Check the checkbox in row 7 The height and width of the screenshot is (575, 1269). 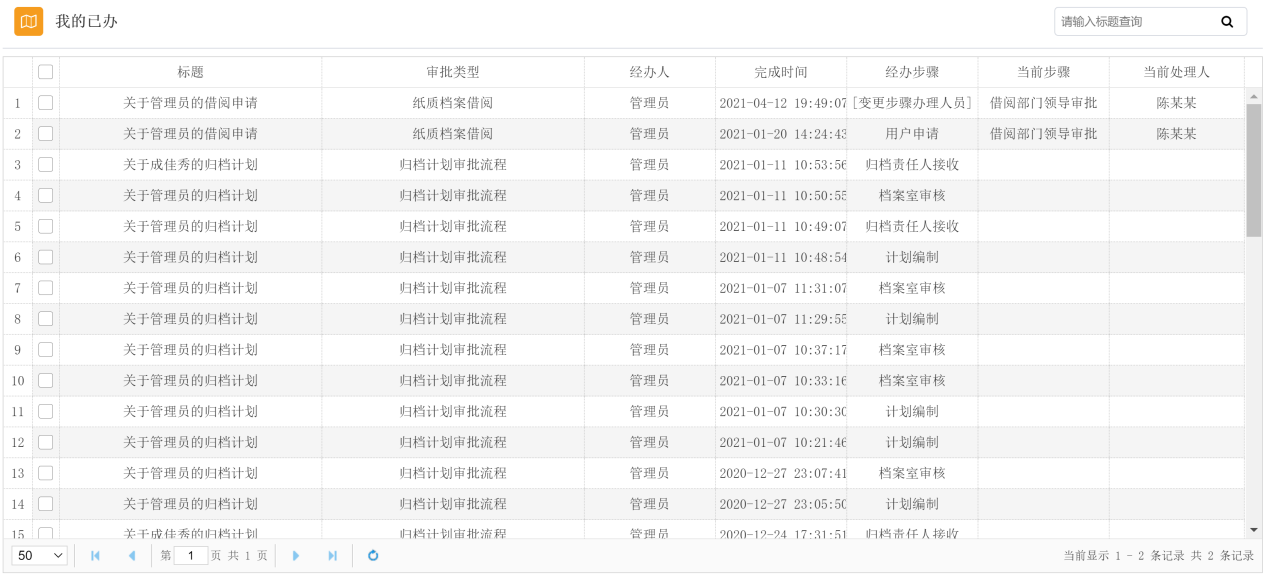point(46,288)
